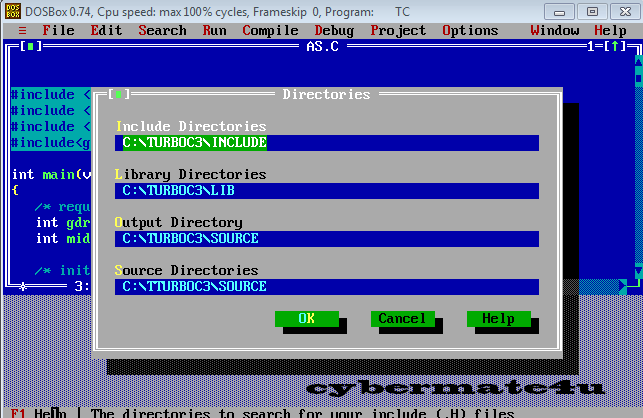This screenshot has width=643, height=418.
Task: Open the Options menu
Action: coord(470,30)
